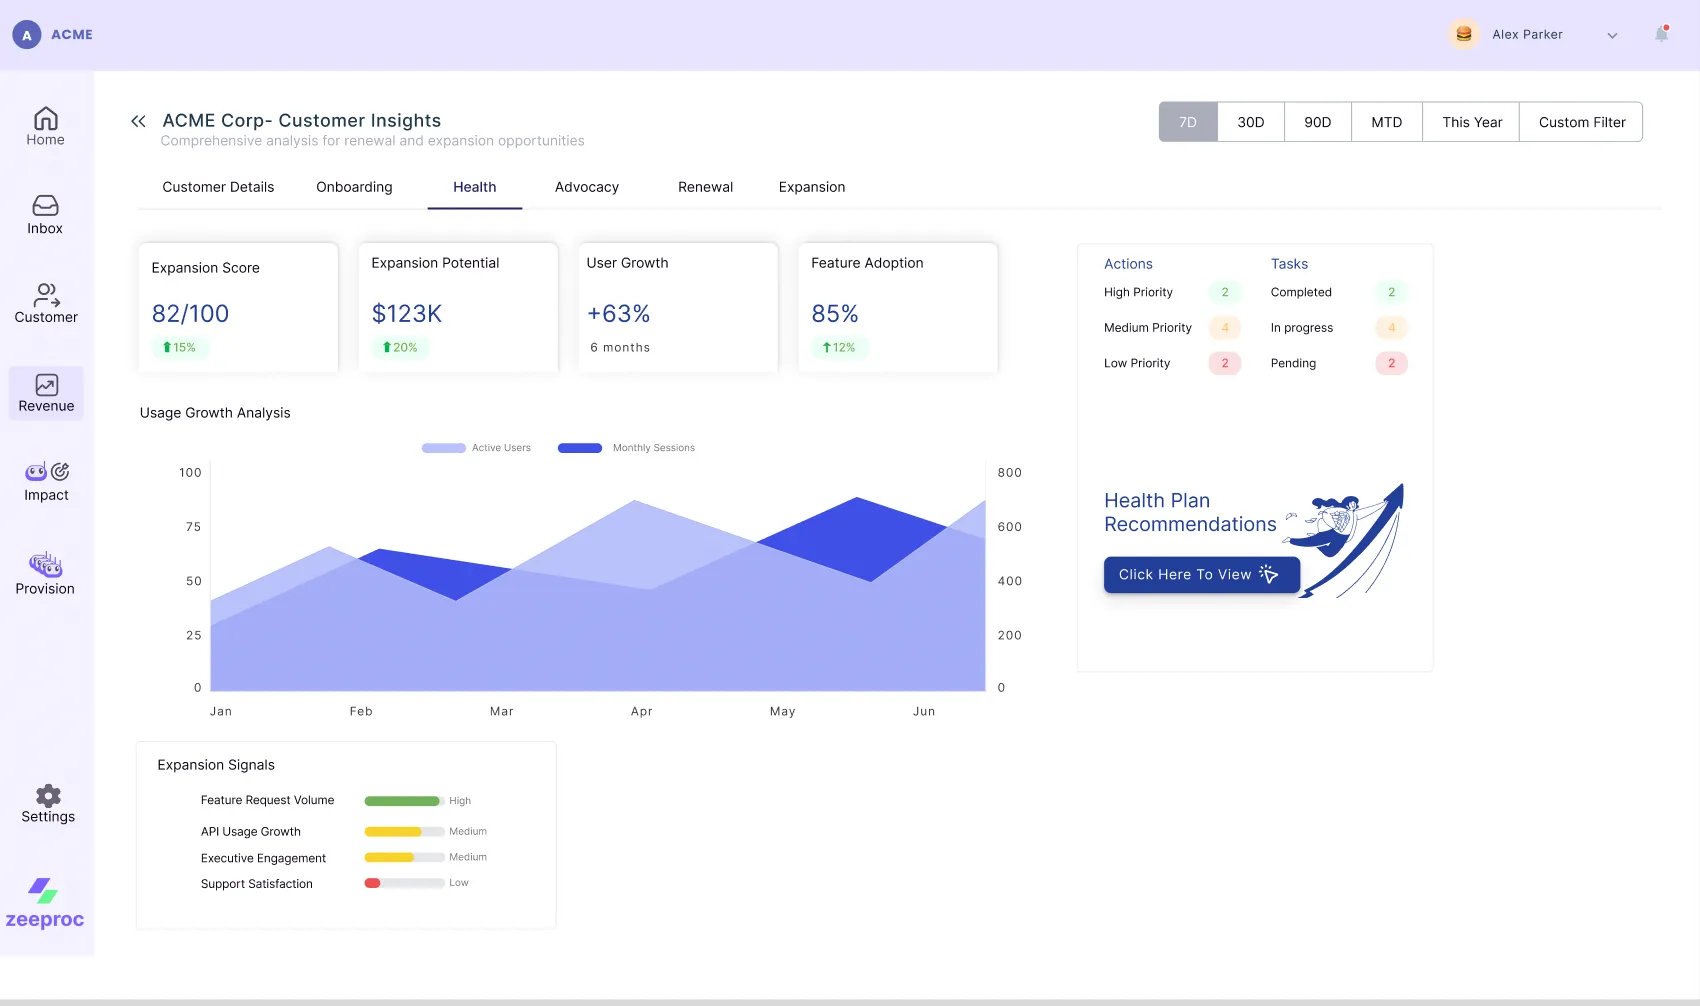Click the notification bell icon
1700x1006 pixels.
1661,34
